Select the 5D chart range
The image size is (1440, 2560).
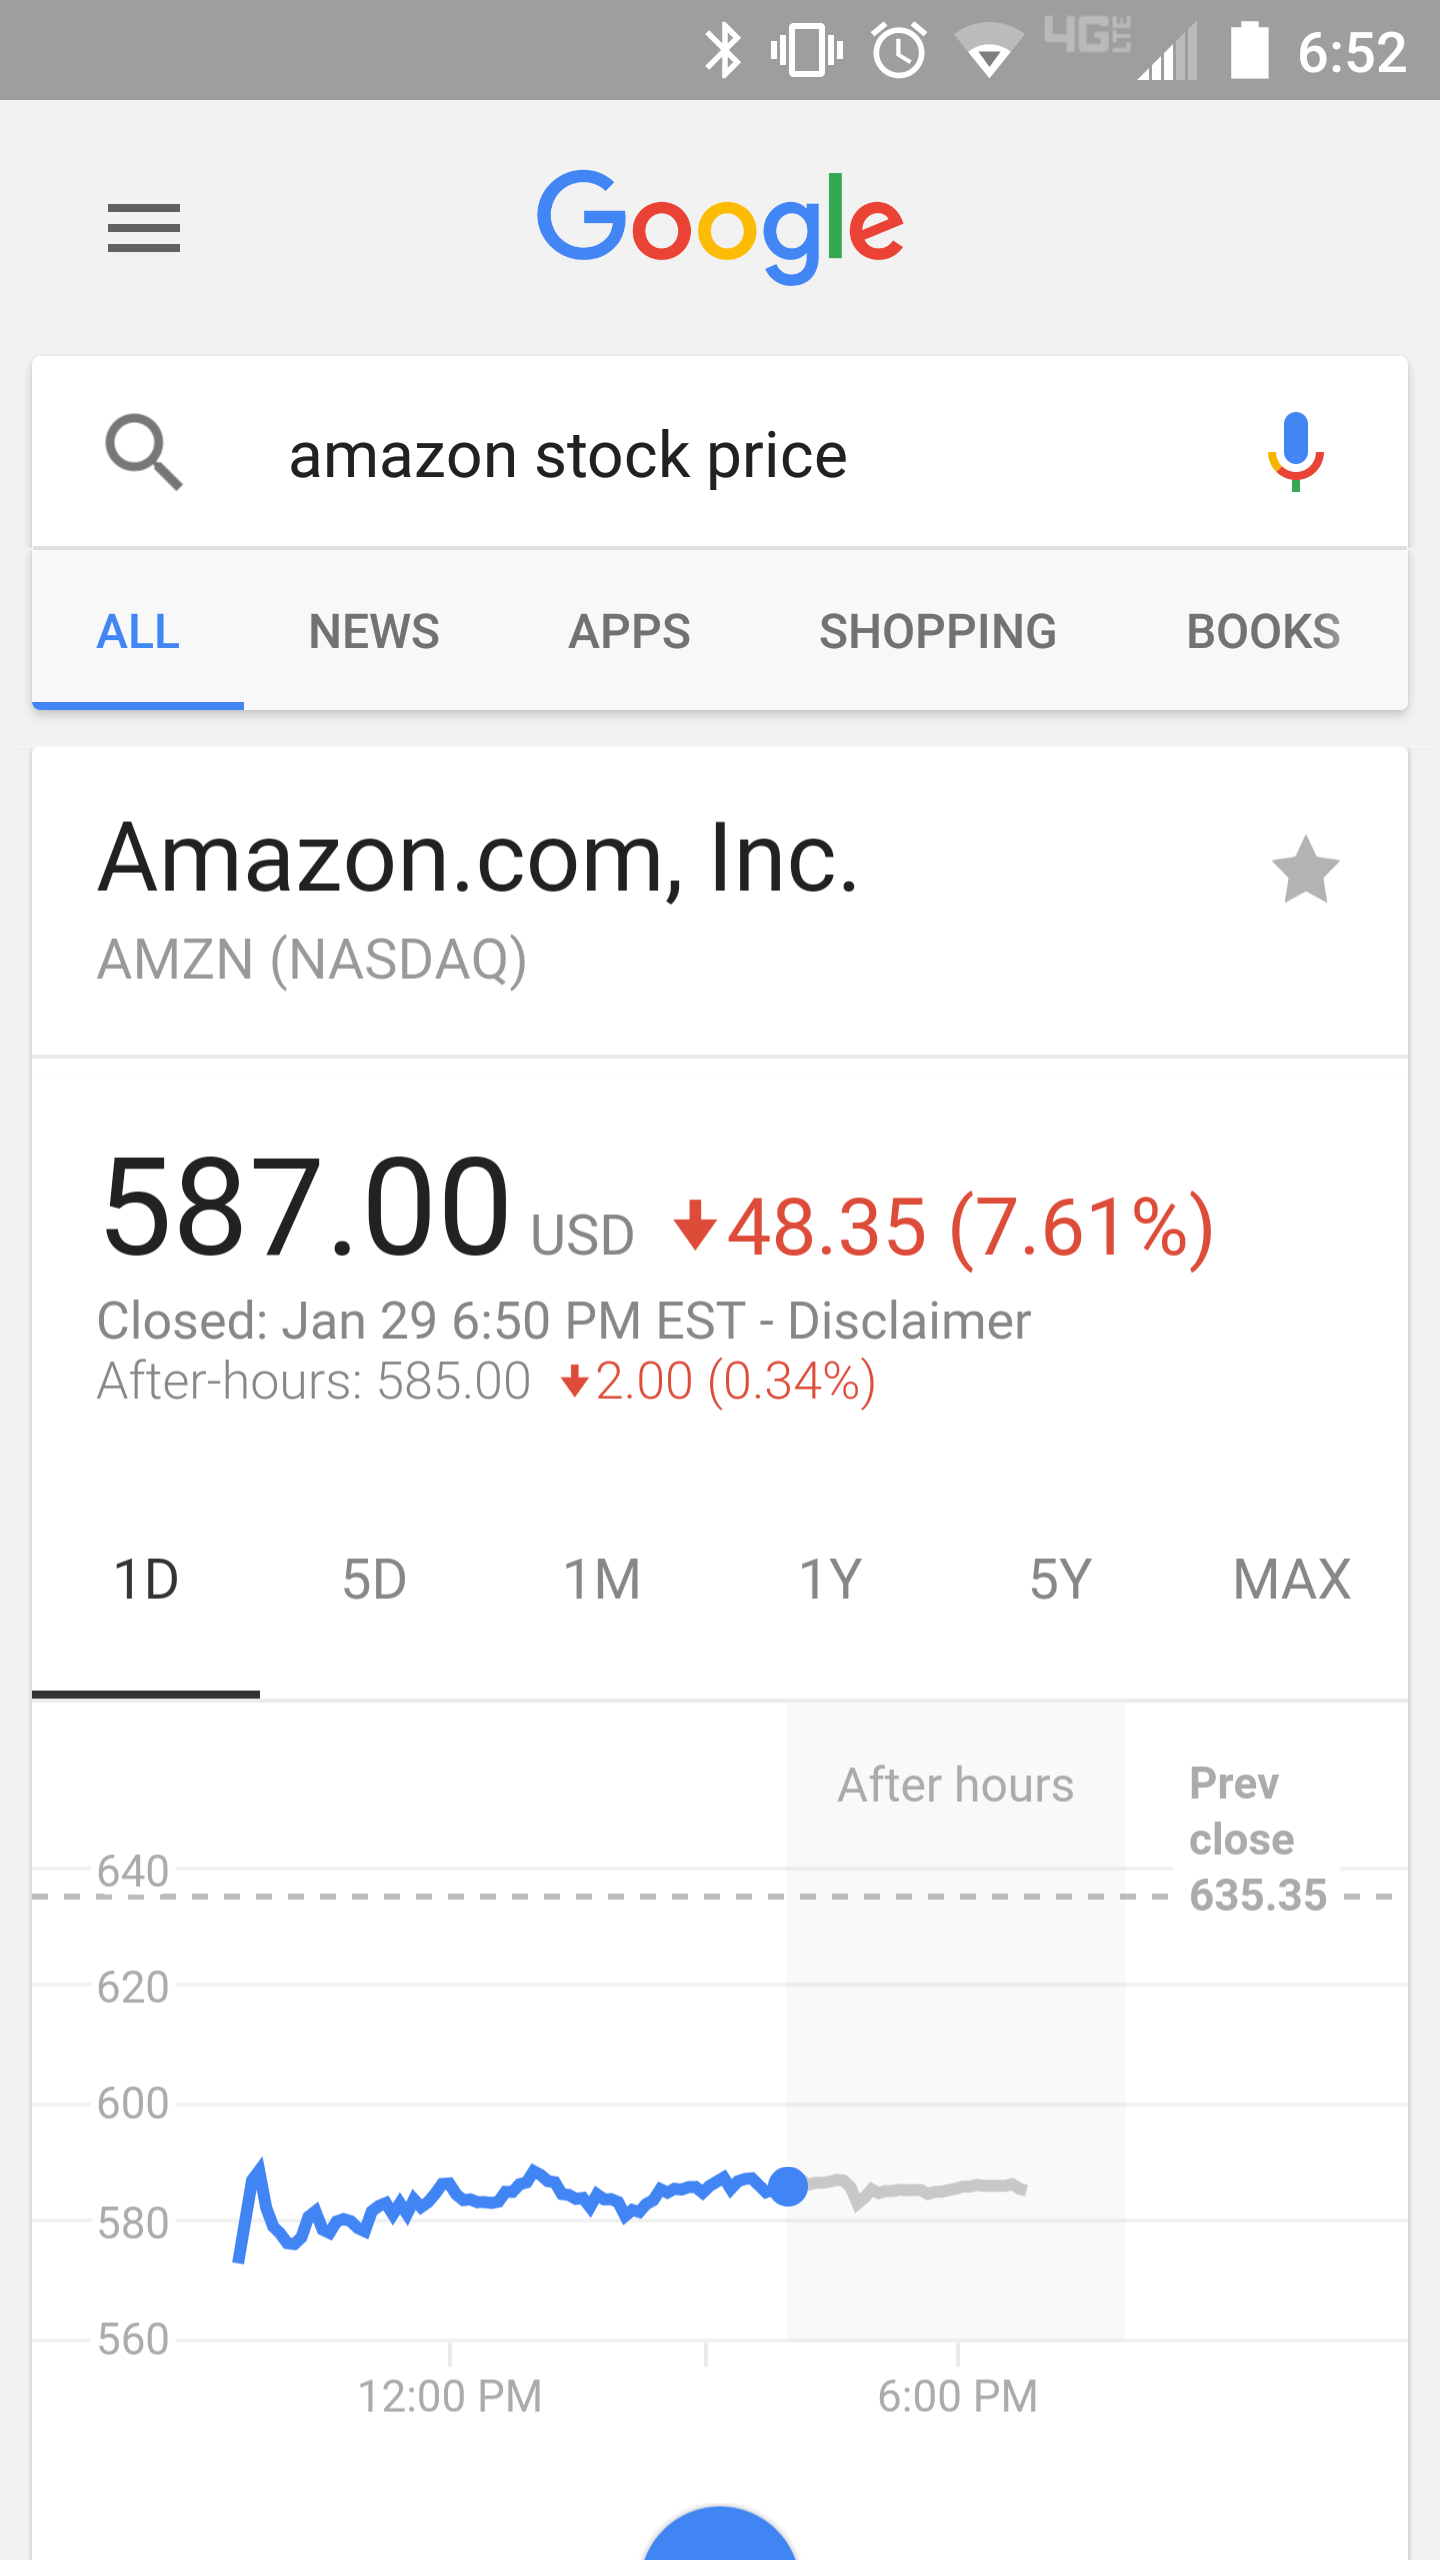(x=374, y=1580)
